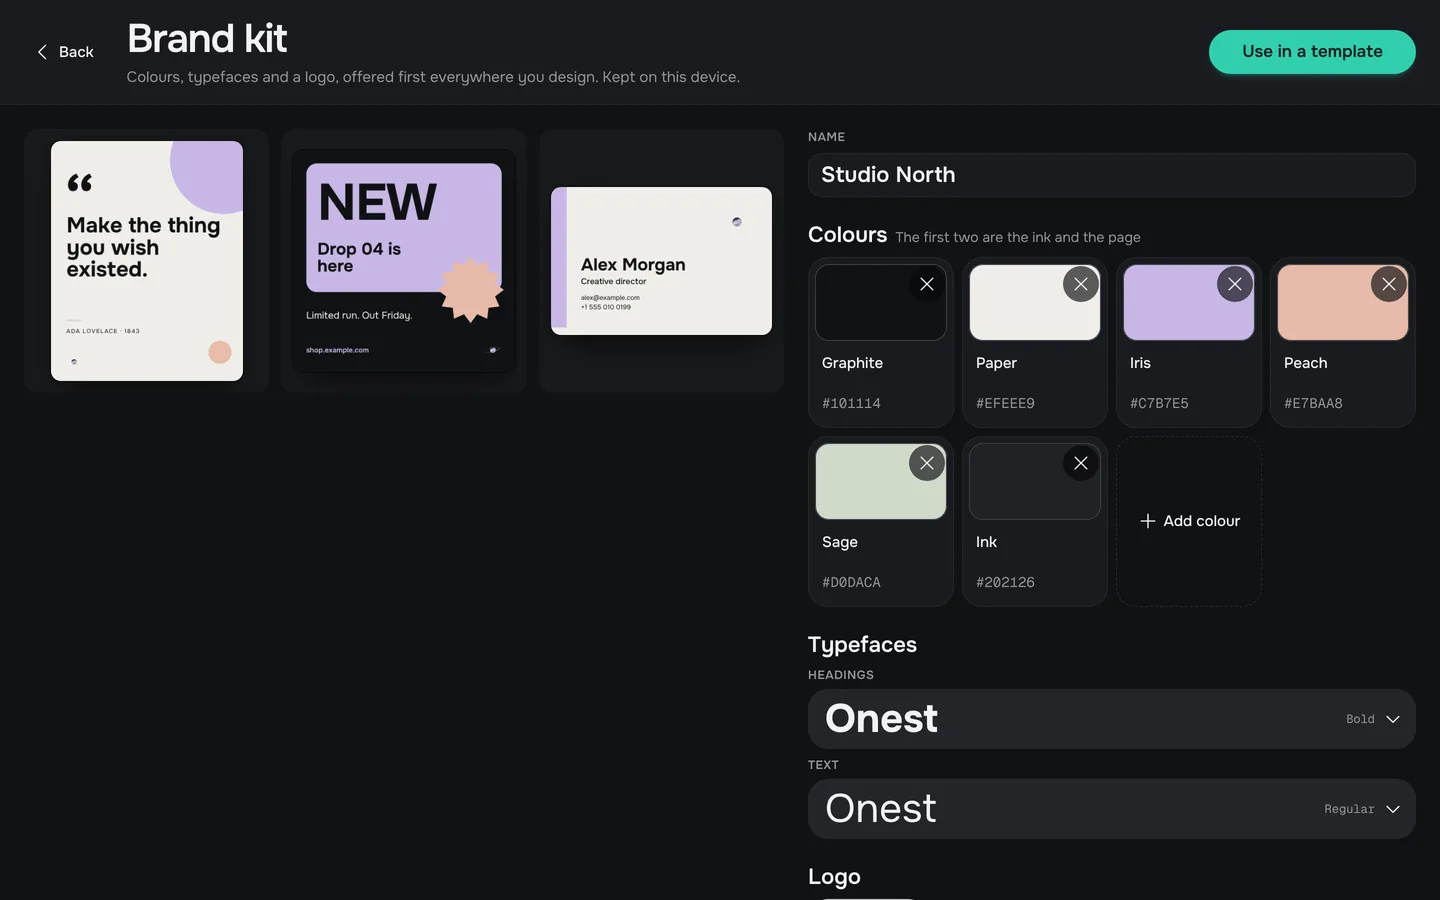This screenshot has width=1440, height=900.
Task: Remove the Paper colour with its X
Action: coord(1081,284)
